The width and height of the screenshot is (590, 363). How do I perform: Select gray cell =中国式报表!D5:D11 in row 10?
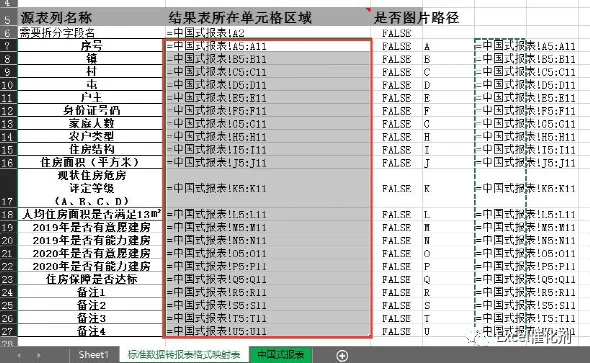pyautogui.click(x=268, y=85)
